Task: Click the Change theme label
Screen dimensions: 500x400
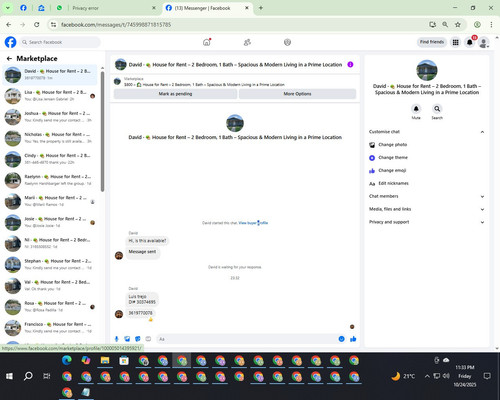Action: (x=393, y=158)
